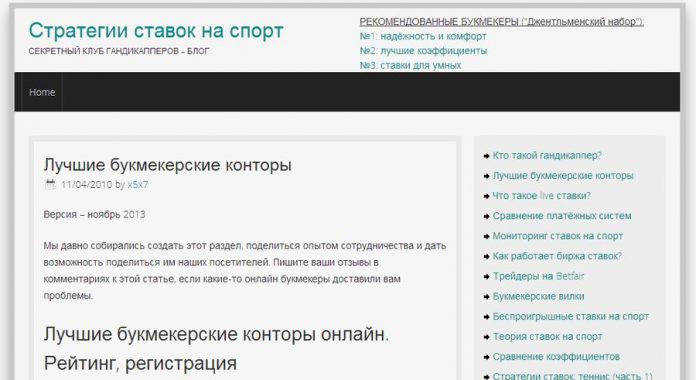The width and height of the screenshot is (696, 380).
Task: Click the РЕКОМЕНДОВАННЫЕ БУКМЕКЕРЫ heading link
Action: click(502, 21)
